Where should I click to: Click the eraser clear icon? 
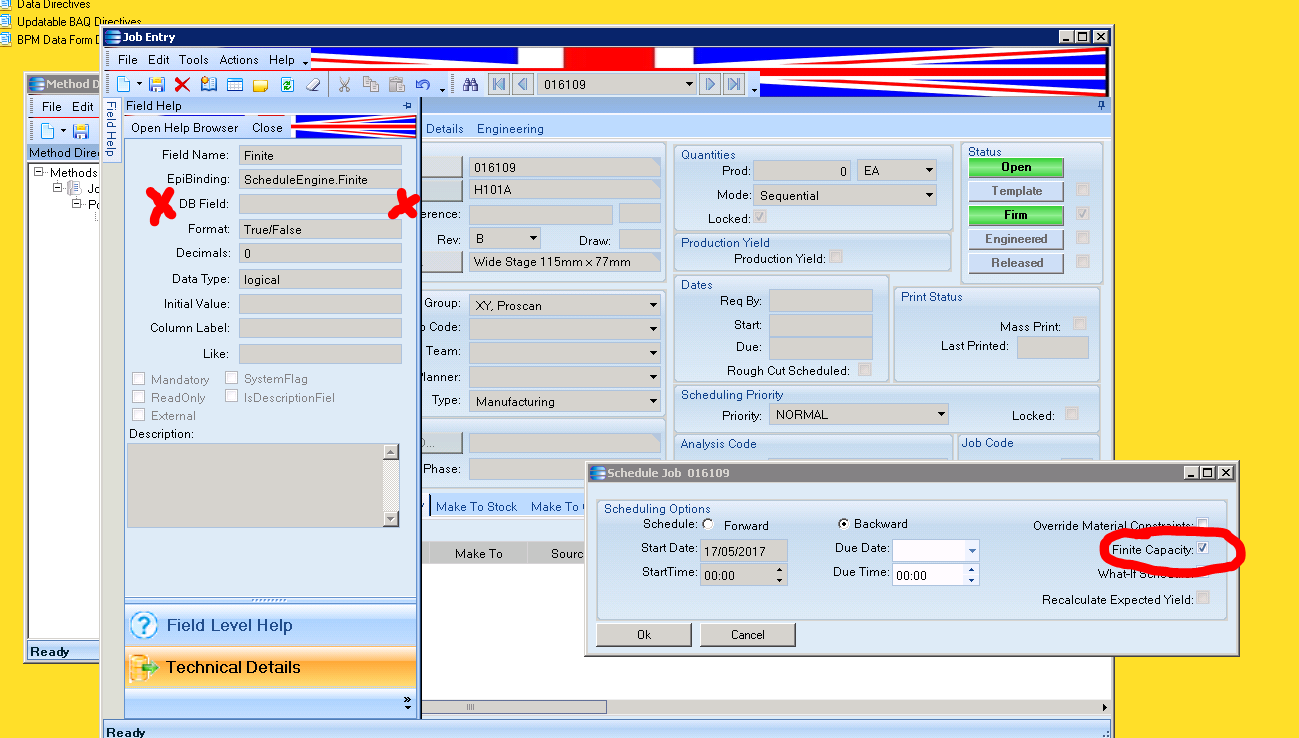[313, 85]
